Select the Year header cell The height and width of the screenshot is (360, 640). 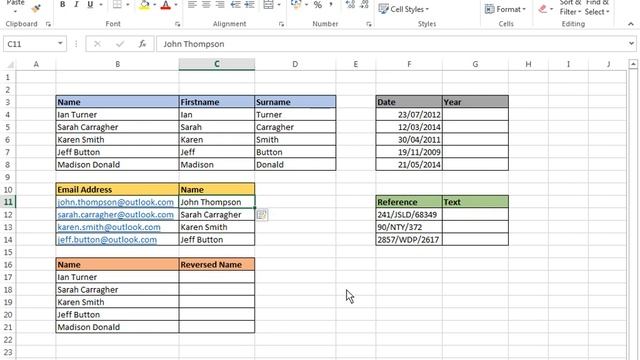coord(476,102)
